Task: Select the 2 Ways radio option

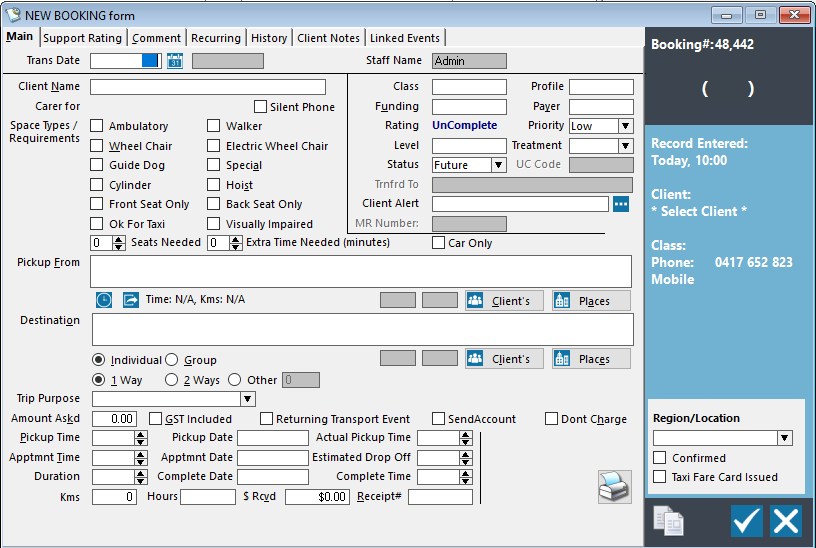Action: pyautogui.click(x=171, y=380)
